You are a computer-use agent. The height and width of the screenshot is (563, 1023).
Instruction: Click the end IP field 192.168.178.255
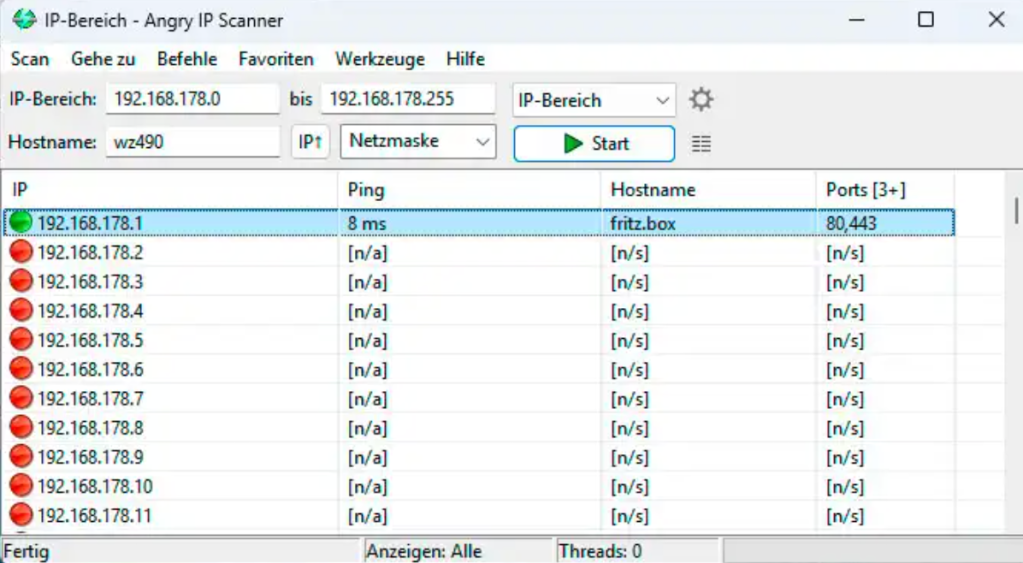click(x=408, y=99)
